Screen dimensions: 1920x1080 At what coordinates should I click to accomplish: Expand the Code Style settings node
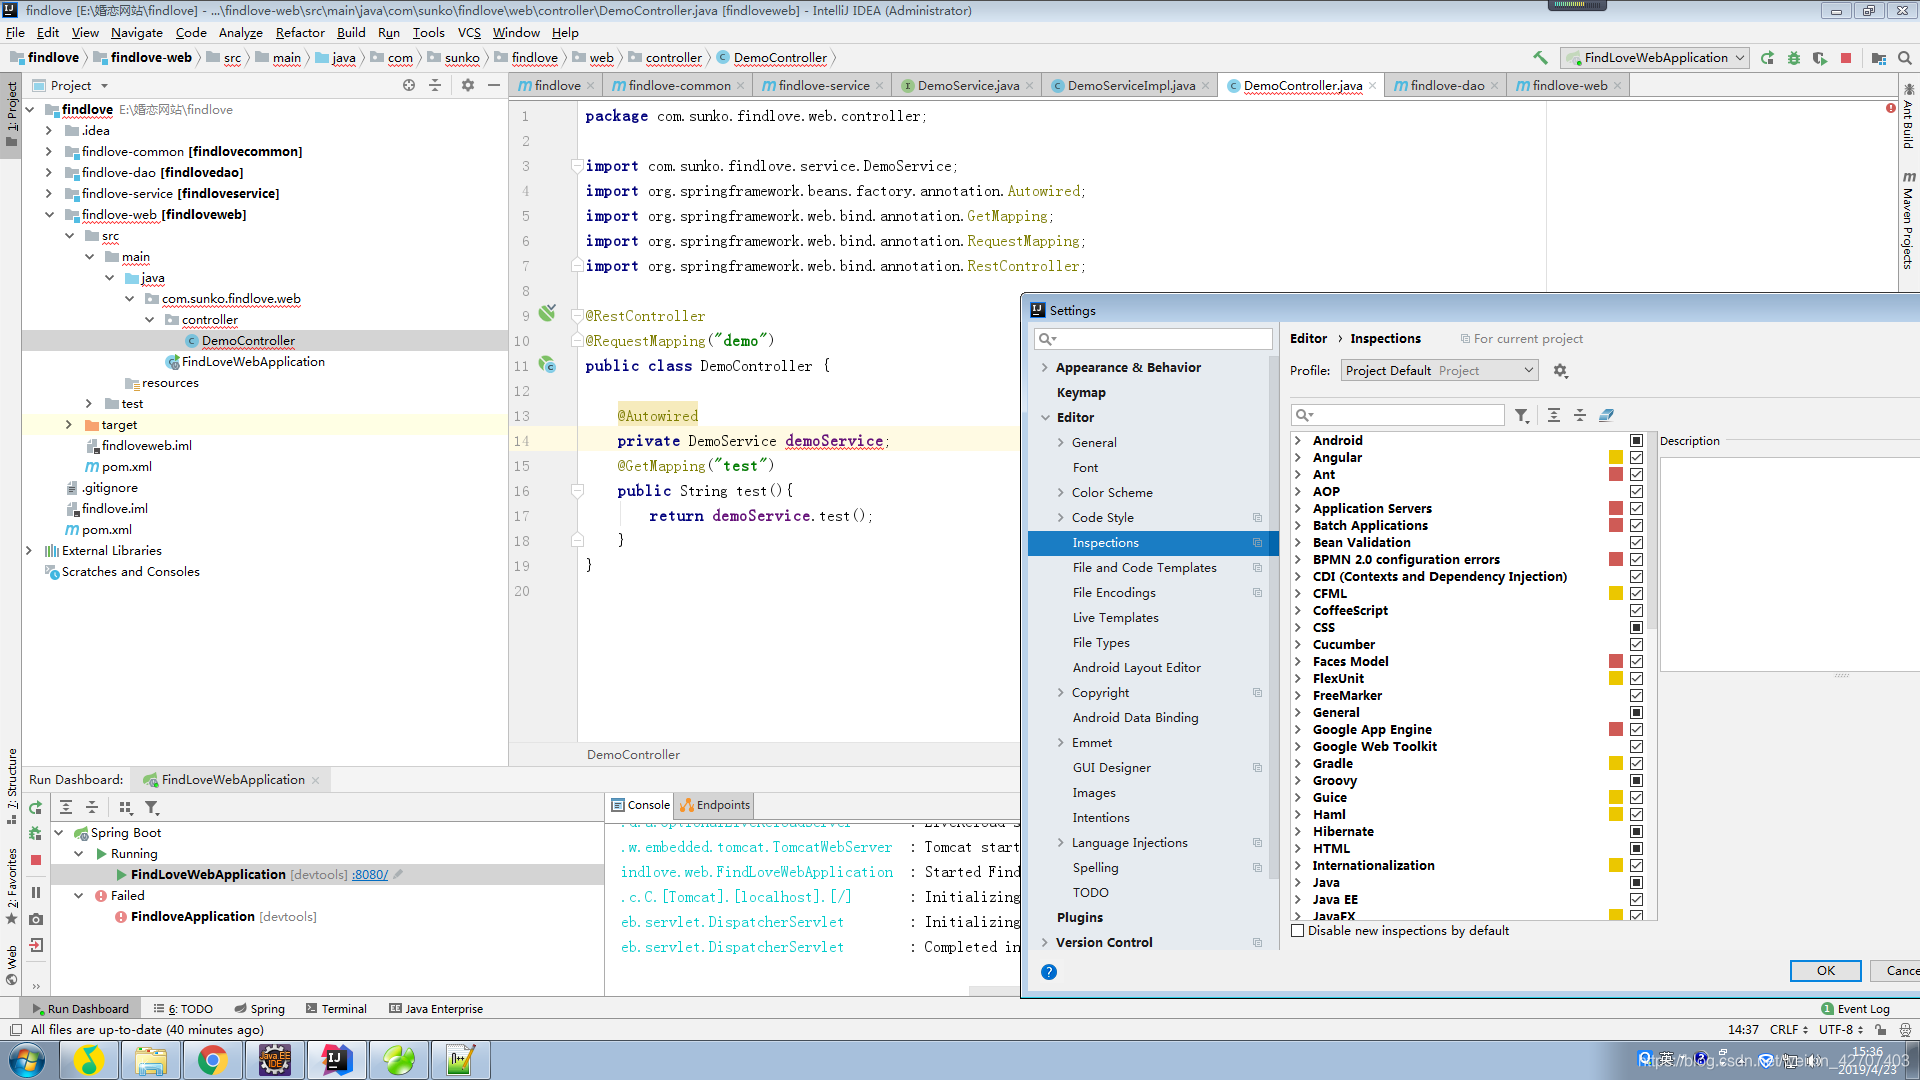click(1061, 518)
